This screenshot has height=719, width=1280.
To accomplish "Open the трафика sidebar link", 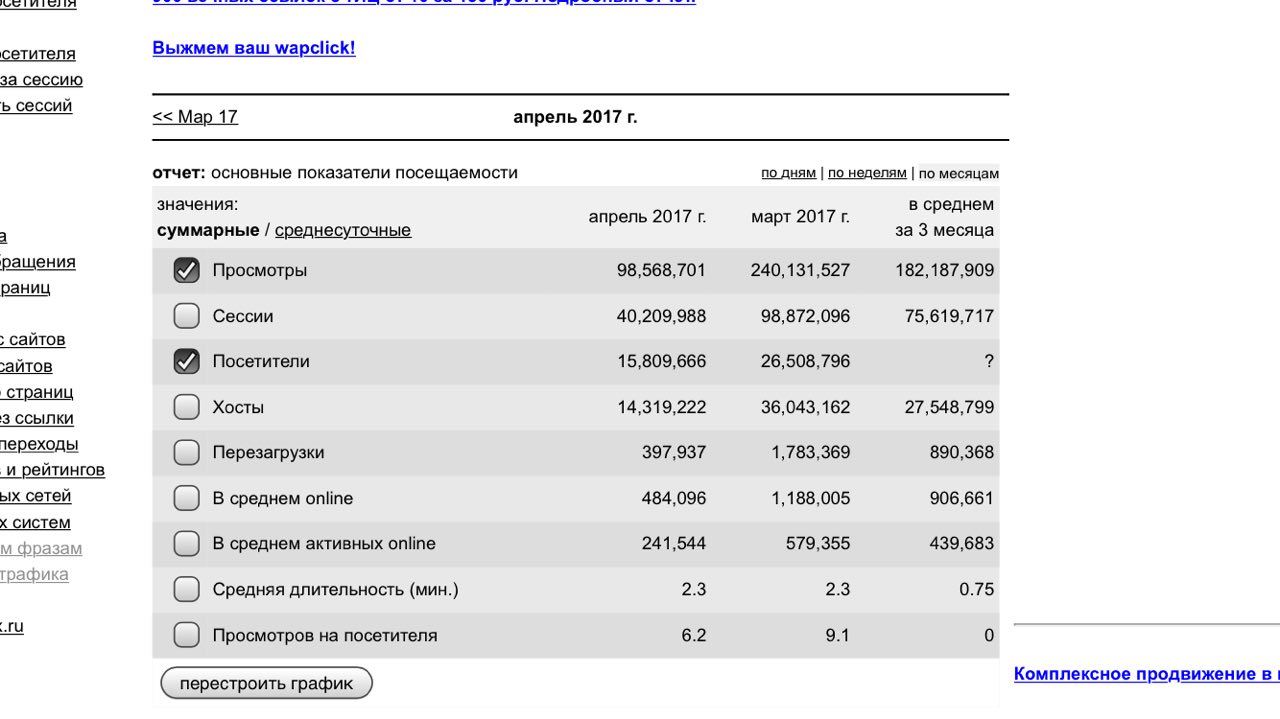I will point(34,574).
